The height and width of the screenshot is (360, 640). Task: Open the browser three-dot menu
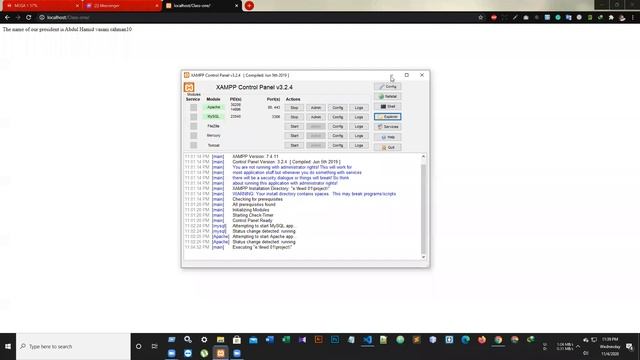coord(633,18)
